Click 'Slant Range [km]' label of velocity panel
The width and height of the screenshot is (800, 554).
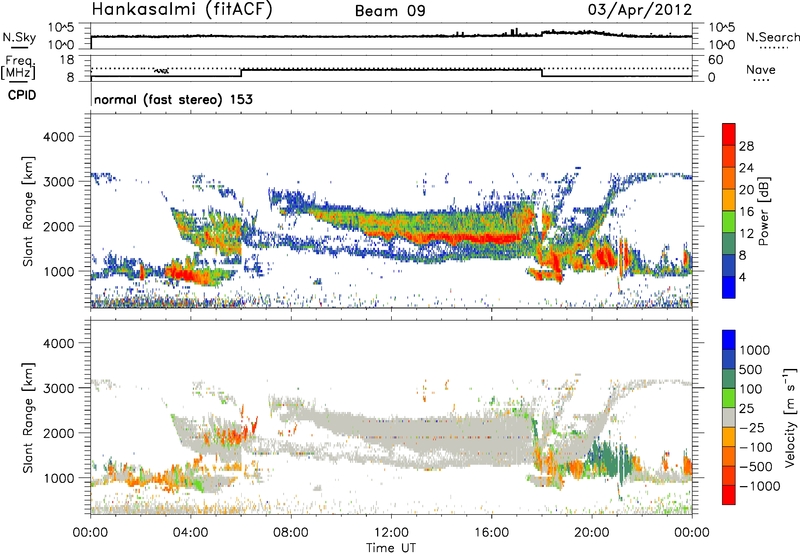pyautogui.click(x=28, y=418)
